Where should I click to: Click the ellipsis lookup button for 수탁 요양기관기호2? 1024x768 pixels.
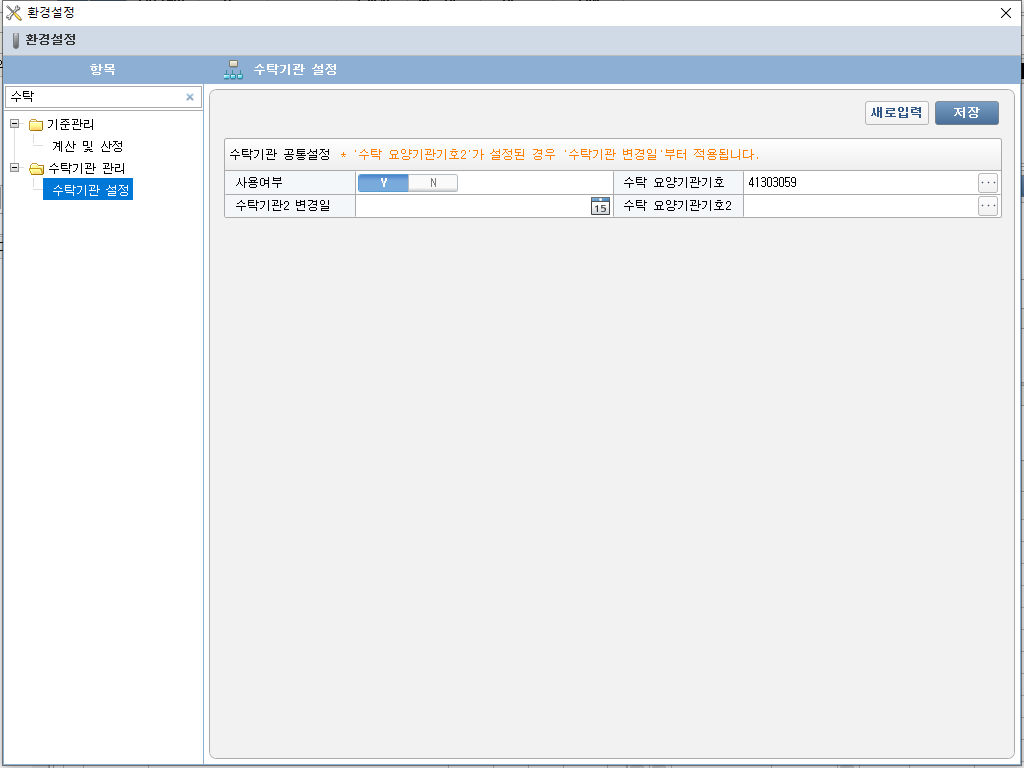(x=988, y=206)
